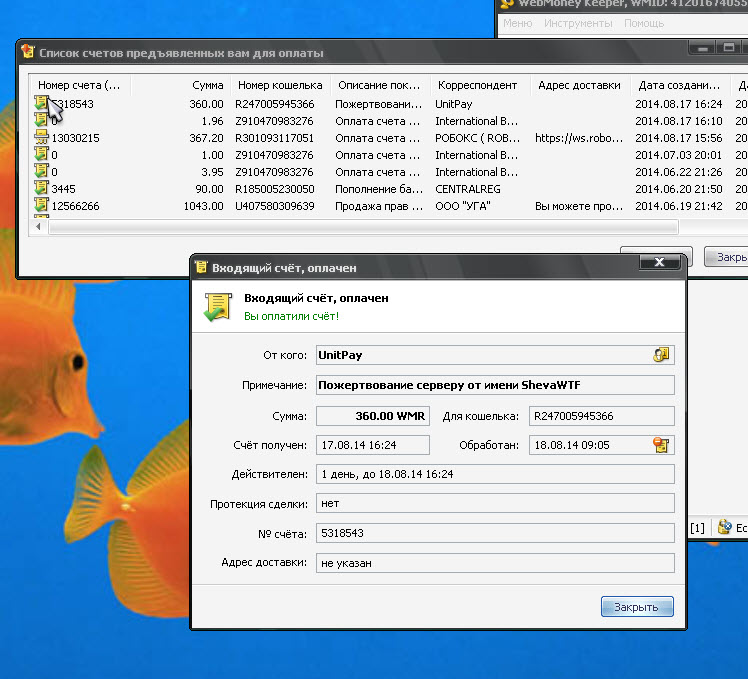Select date cell 2014.06.22 21:26
The width and height of the screenshot is (748, 679).
[x=679, y=172]
